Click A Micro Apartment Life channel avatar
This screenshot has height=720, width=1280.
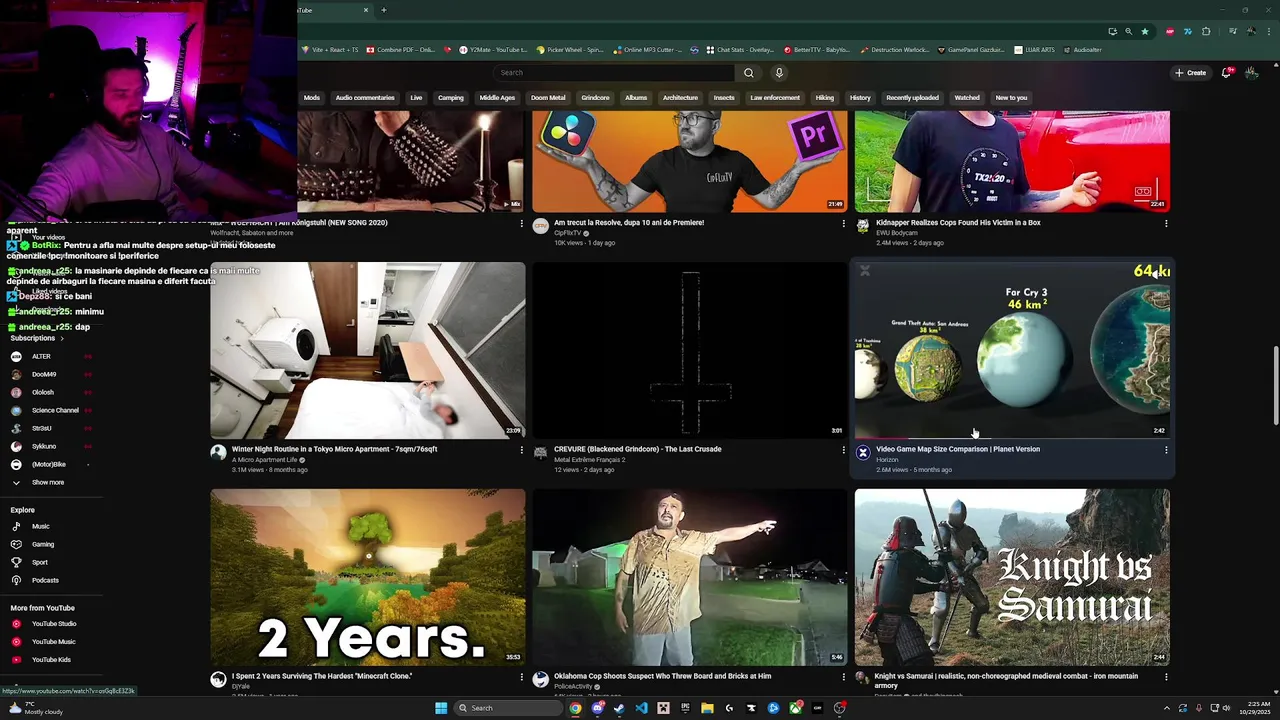[x=218, y=453]
